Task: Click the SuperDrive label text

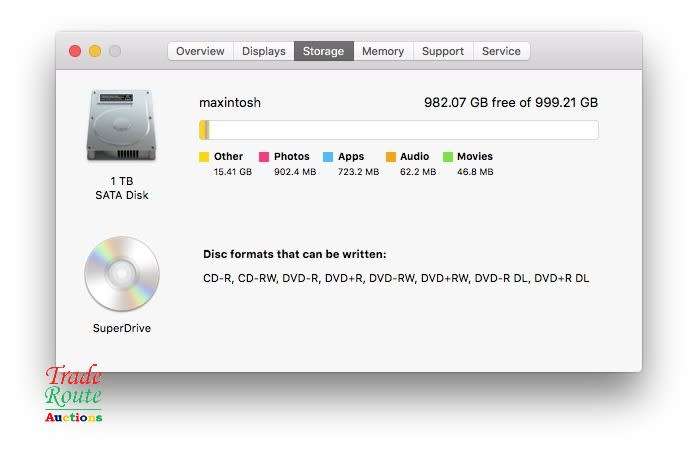Action: (x=122, y=328)
